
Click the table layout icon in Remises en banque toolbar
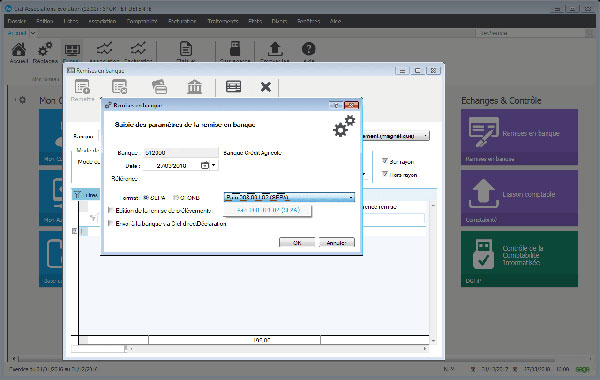tap(233, 86)
